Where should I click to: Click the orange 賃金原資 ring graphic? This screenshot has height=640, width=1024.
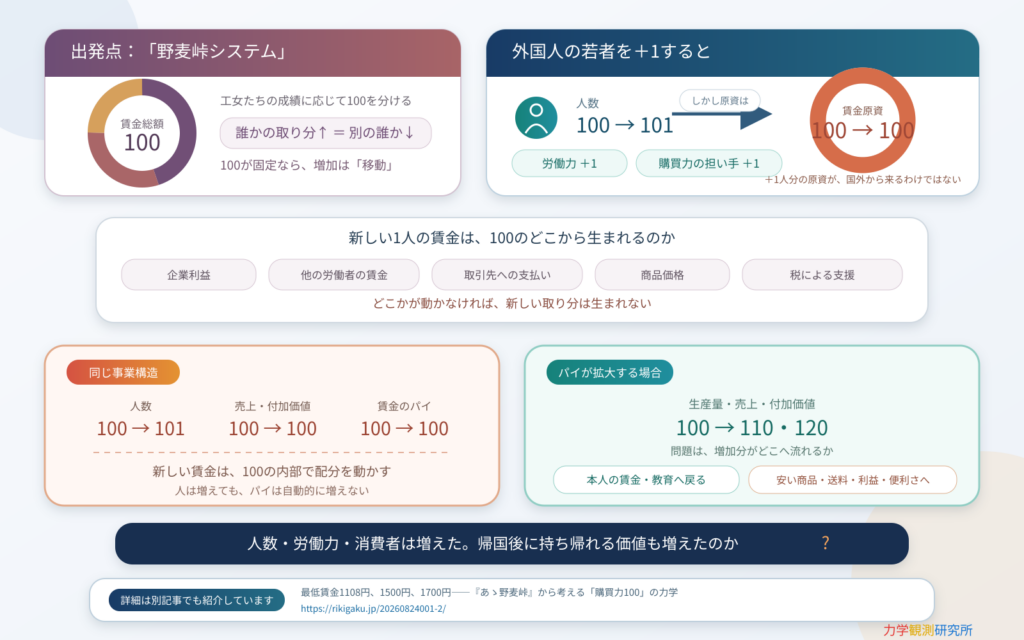tap(862, 121)
